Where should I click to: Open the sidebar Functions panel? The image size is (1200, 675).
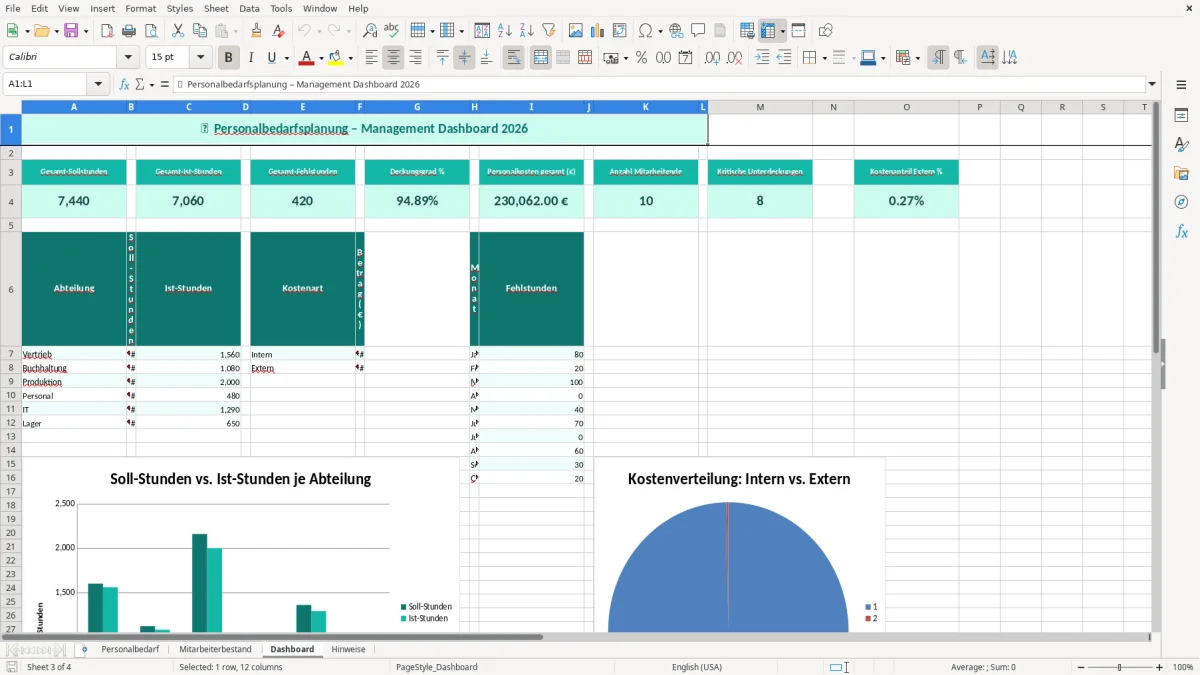[1181, 231]
